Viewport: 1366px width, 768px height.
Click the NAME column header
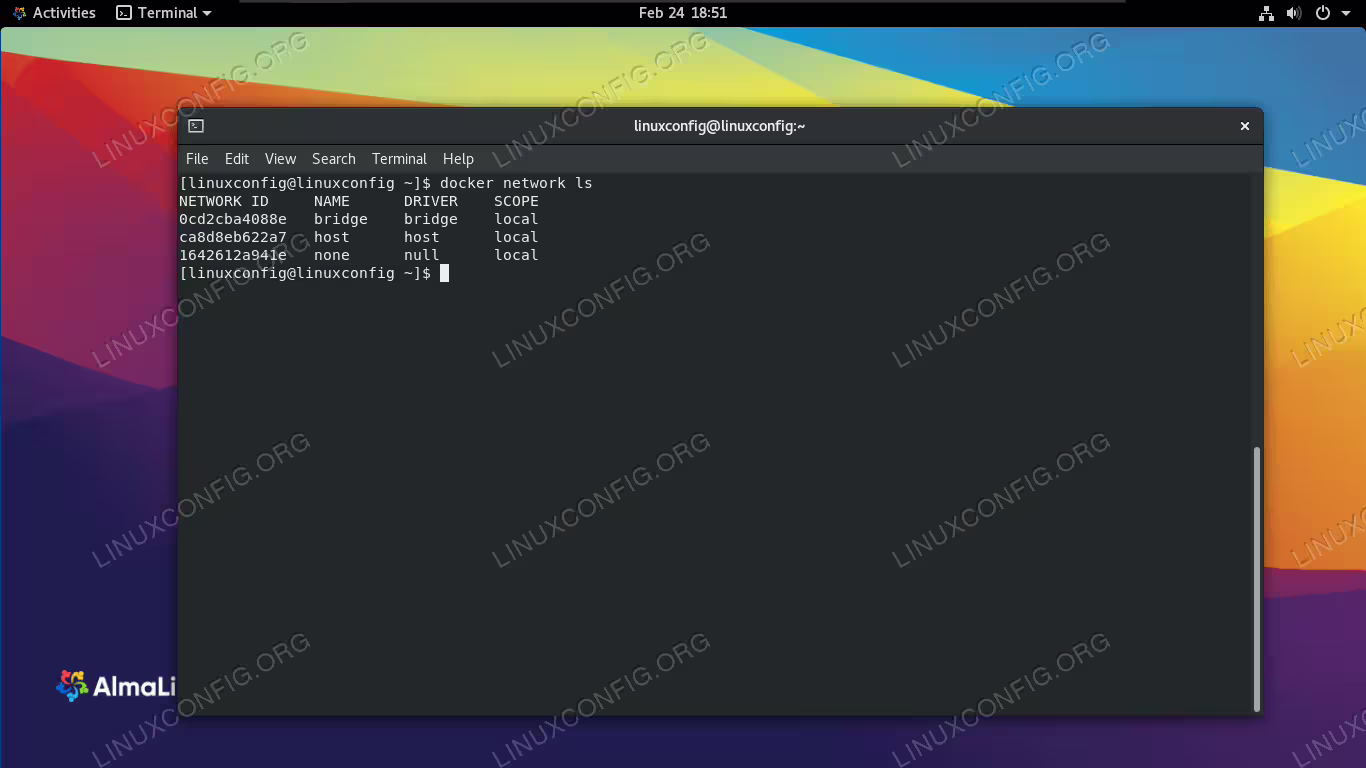[332, 201]
